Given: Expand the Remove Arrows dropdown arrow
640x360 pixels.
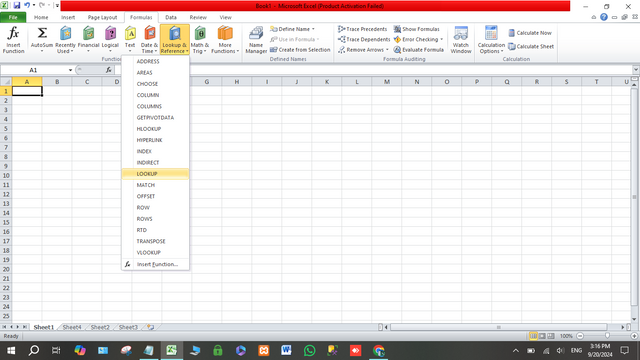Looking at the screenshot, I should pyautogui.click(x=387, y=50).
